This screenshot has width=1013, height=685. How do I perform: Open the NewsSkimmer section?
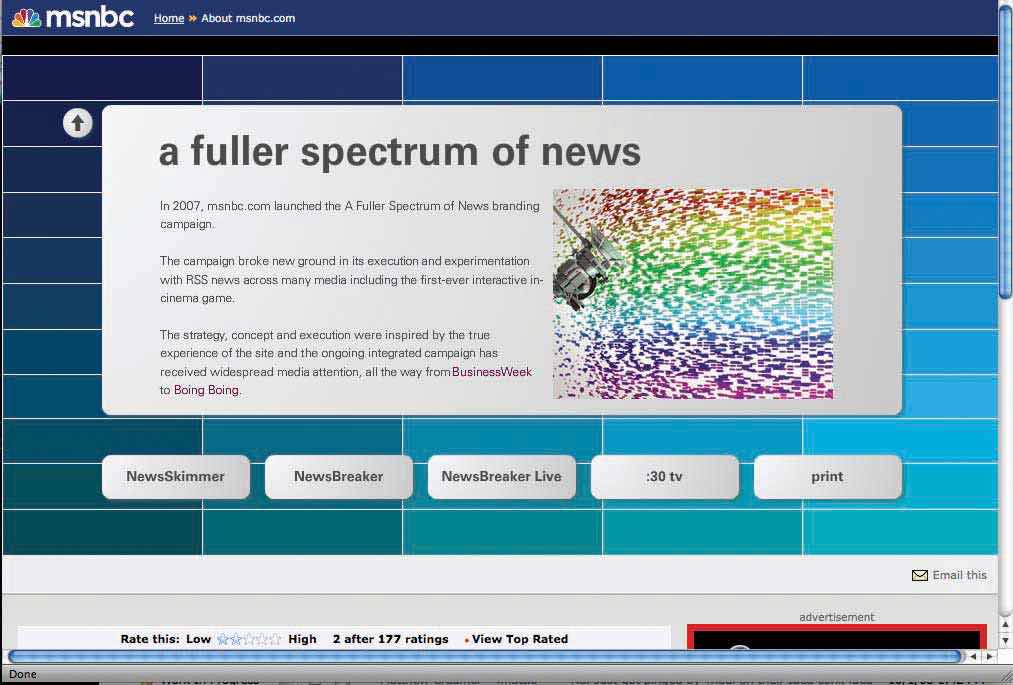coord(175,477)
